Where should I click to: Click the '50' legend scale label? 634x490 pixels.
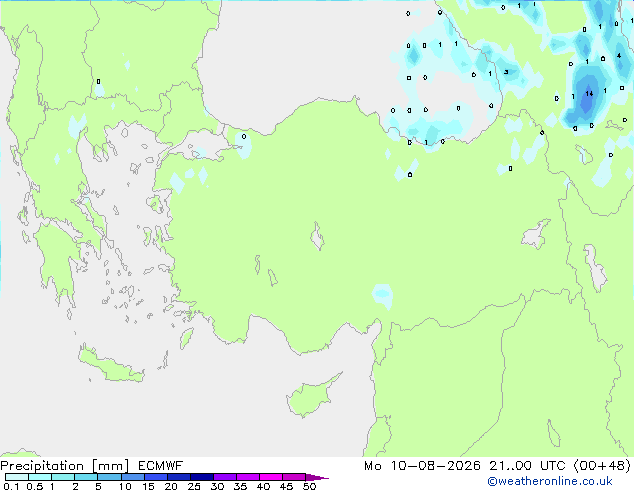click(309, 486)
